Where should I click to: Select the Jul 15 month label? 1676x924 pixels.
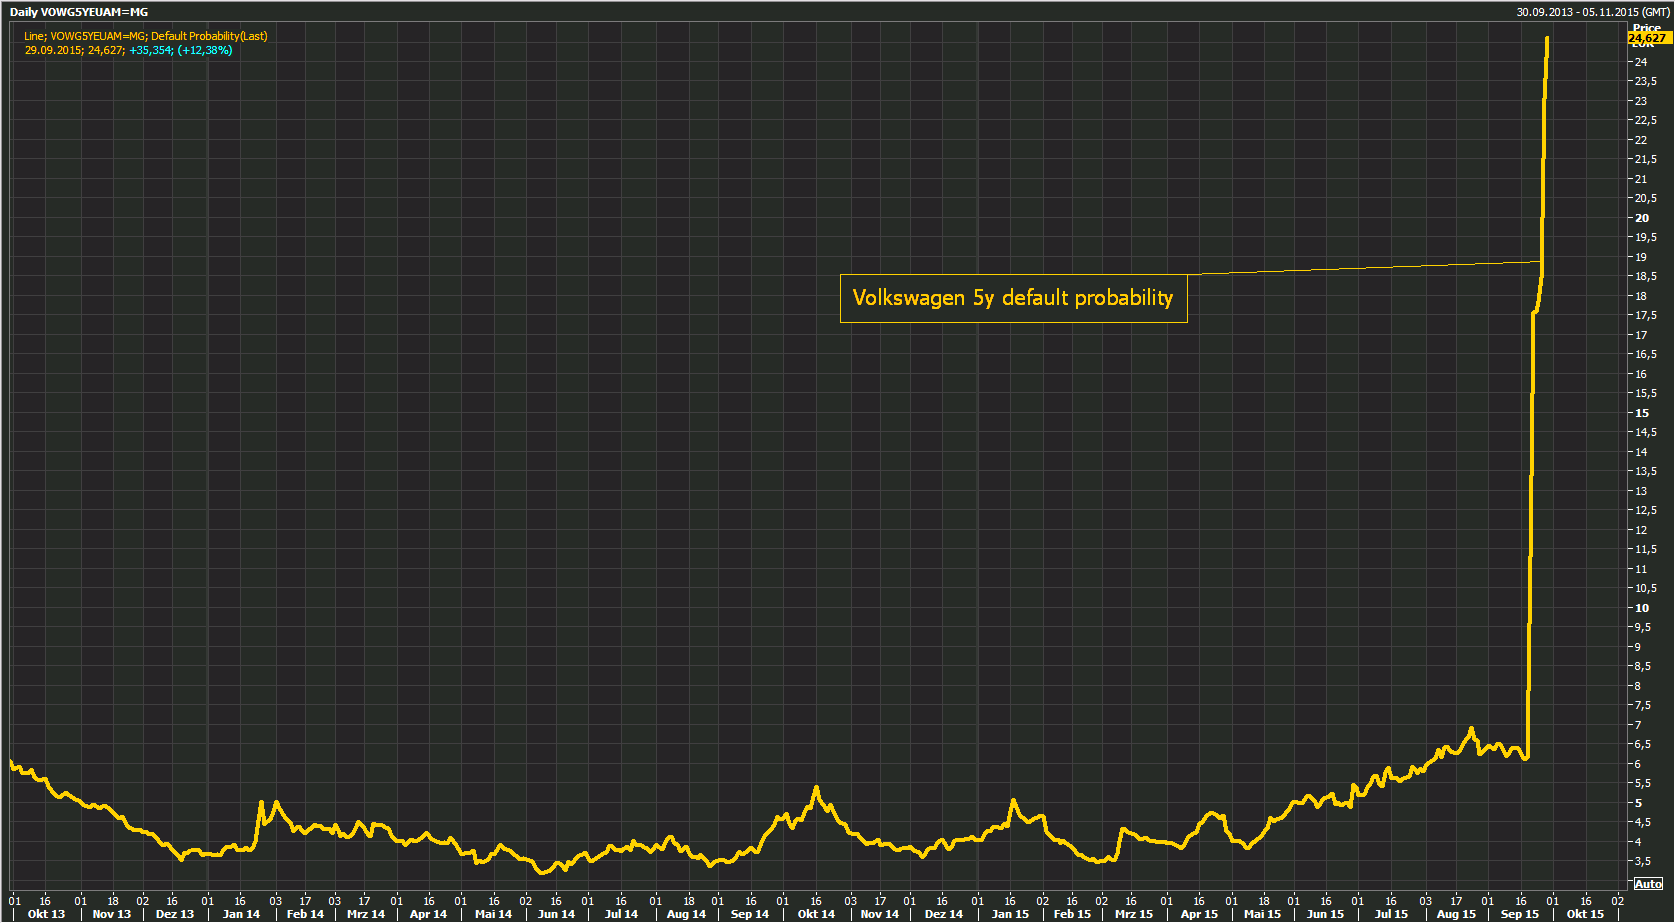[1391, 914]
